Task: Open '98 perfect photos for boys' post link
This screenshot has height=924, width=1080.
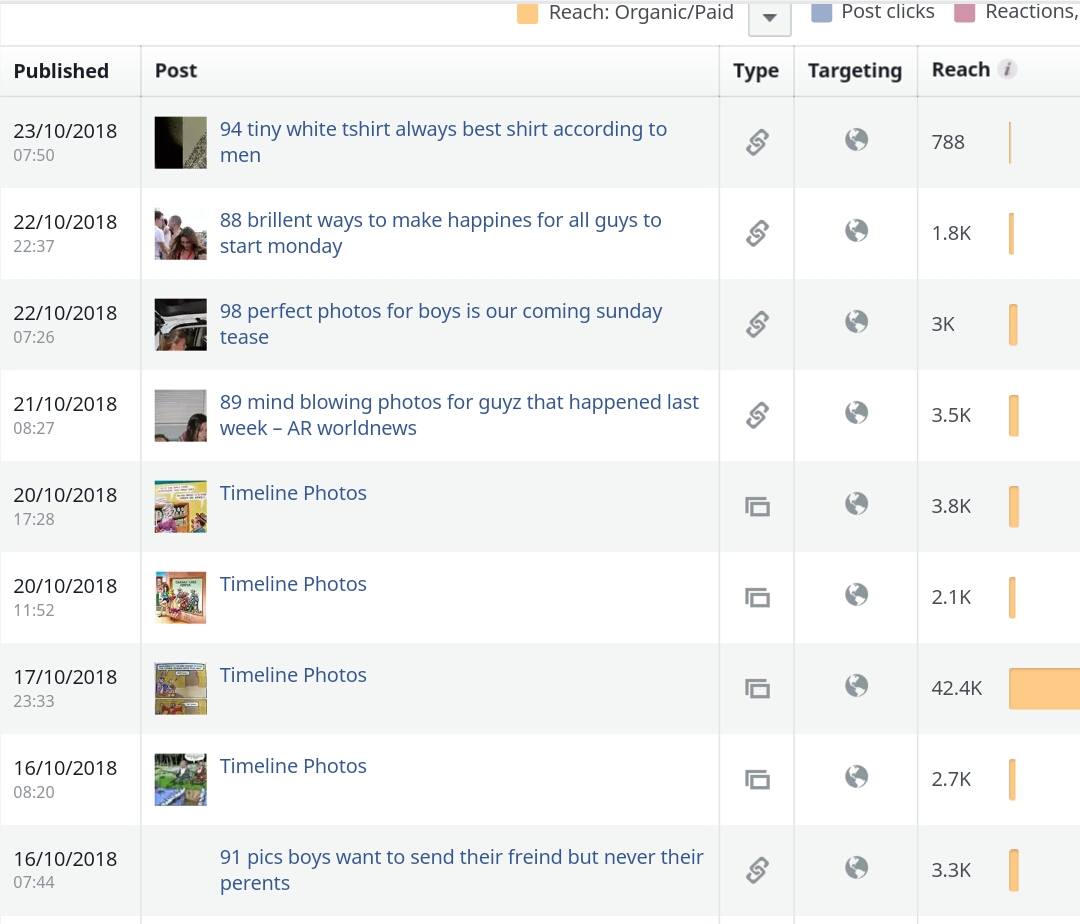Action: pos(441,324)
